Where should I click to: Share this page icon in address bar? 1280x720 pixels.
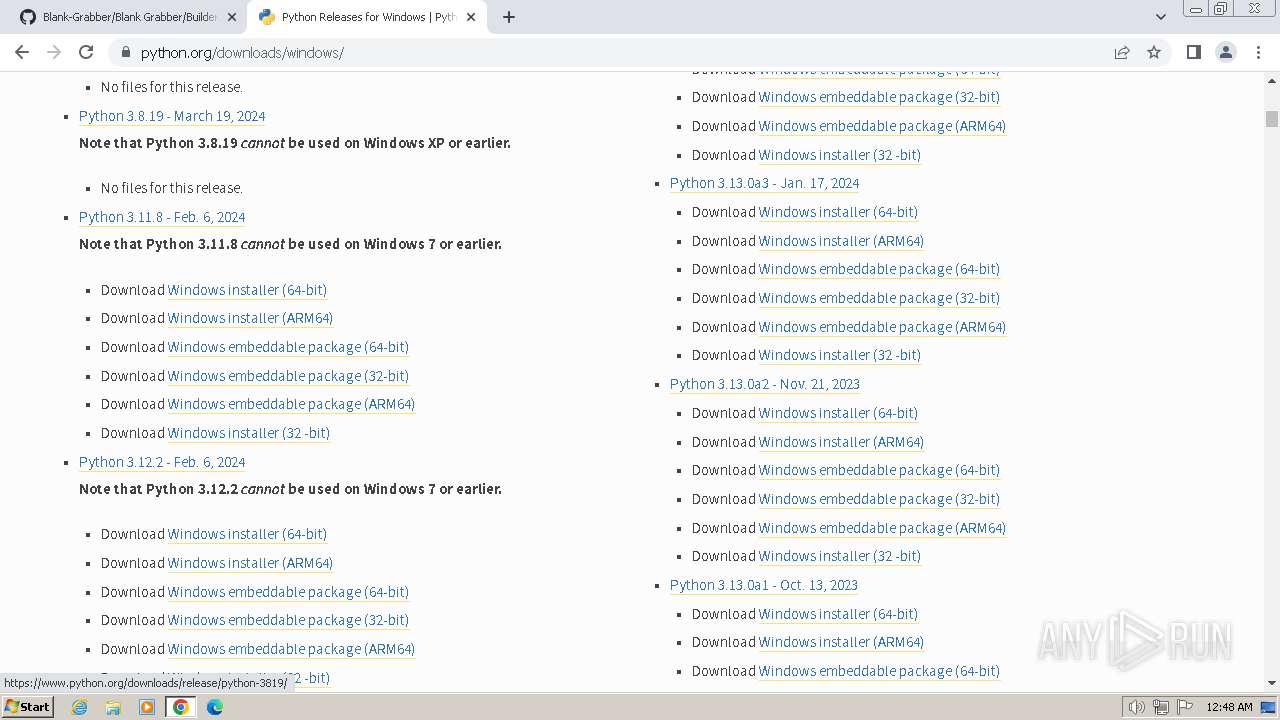(x=1122, y=52)
